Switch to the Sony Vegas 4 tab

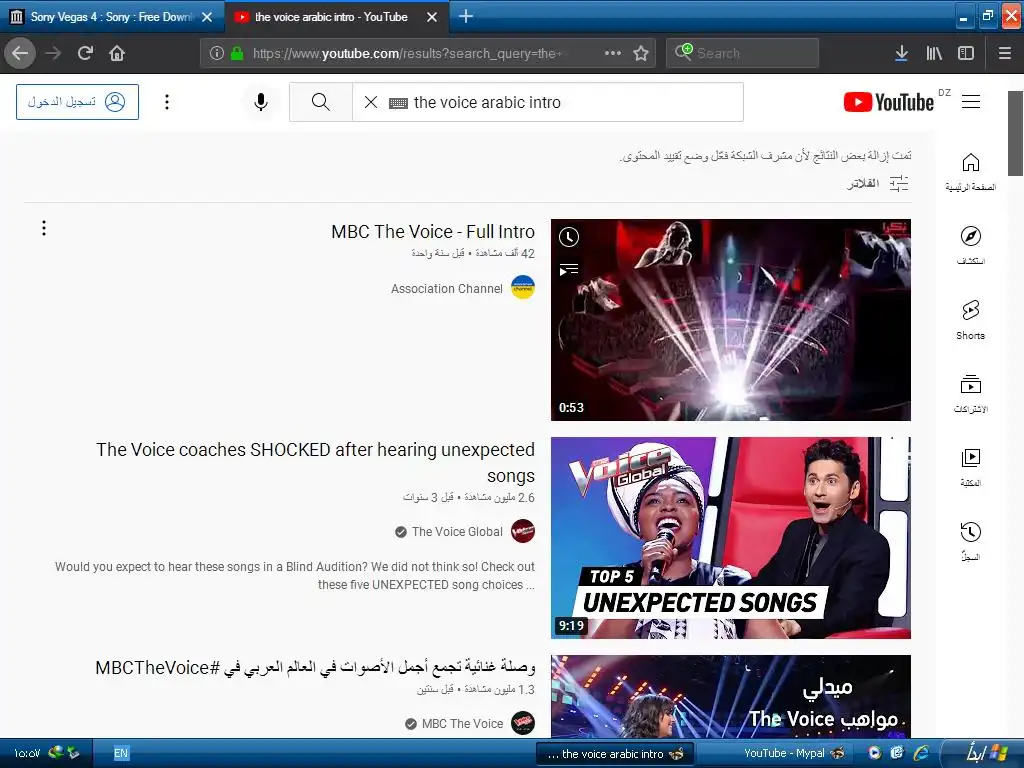pos(112,17)
